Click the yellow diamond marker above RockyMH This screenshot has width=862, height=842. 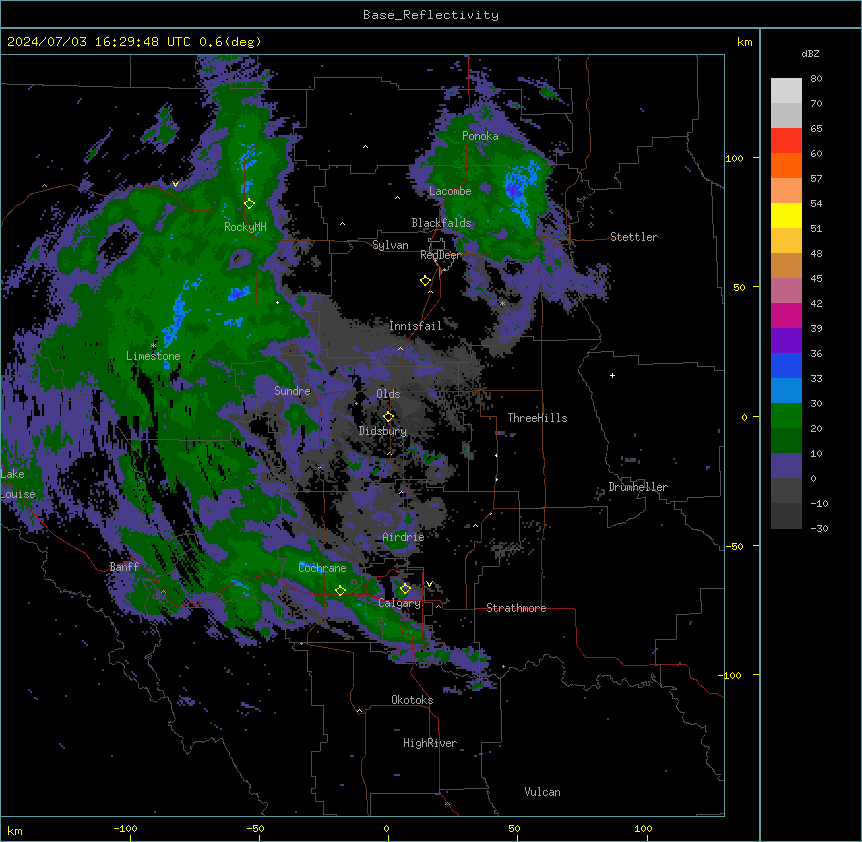tap(249, 203)
